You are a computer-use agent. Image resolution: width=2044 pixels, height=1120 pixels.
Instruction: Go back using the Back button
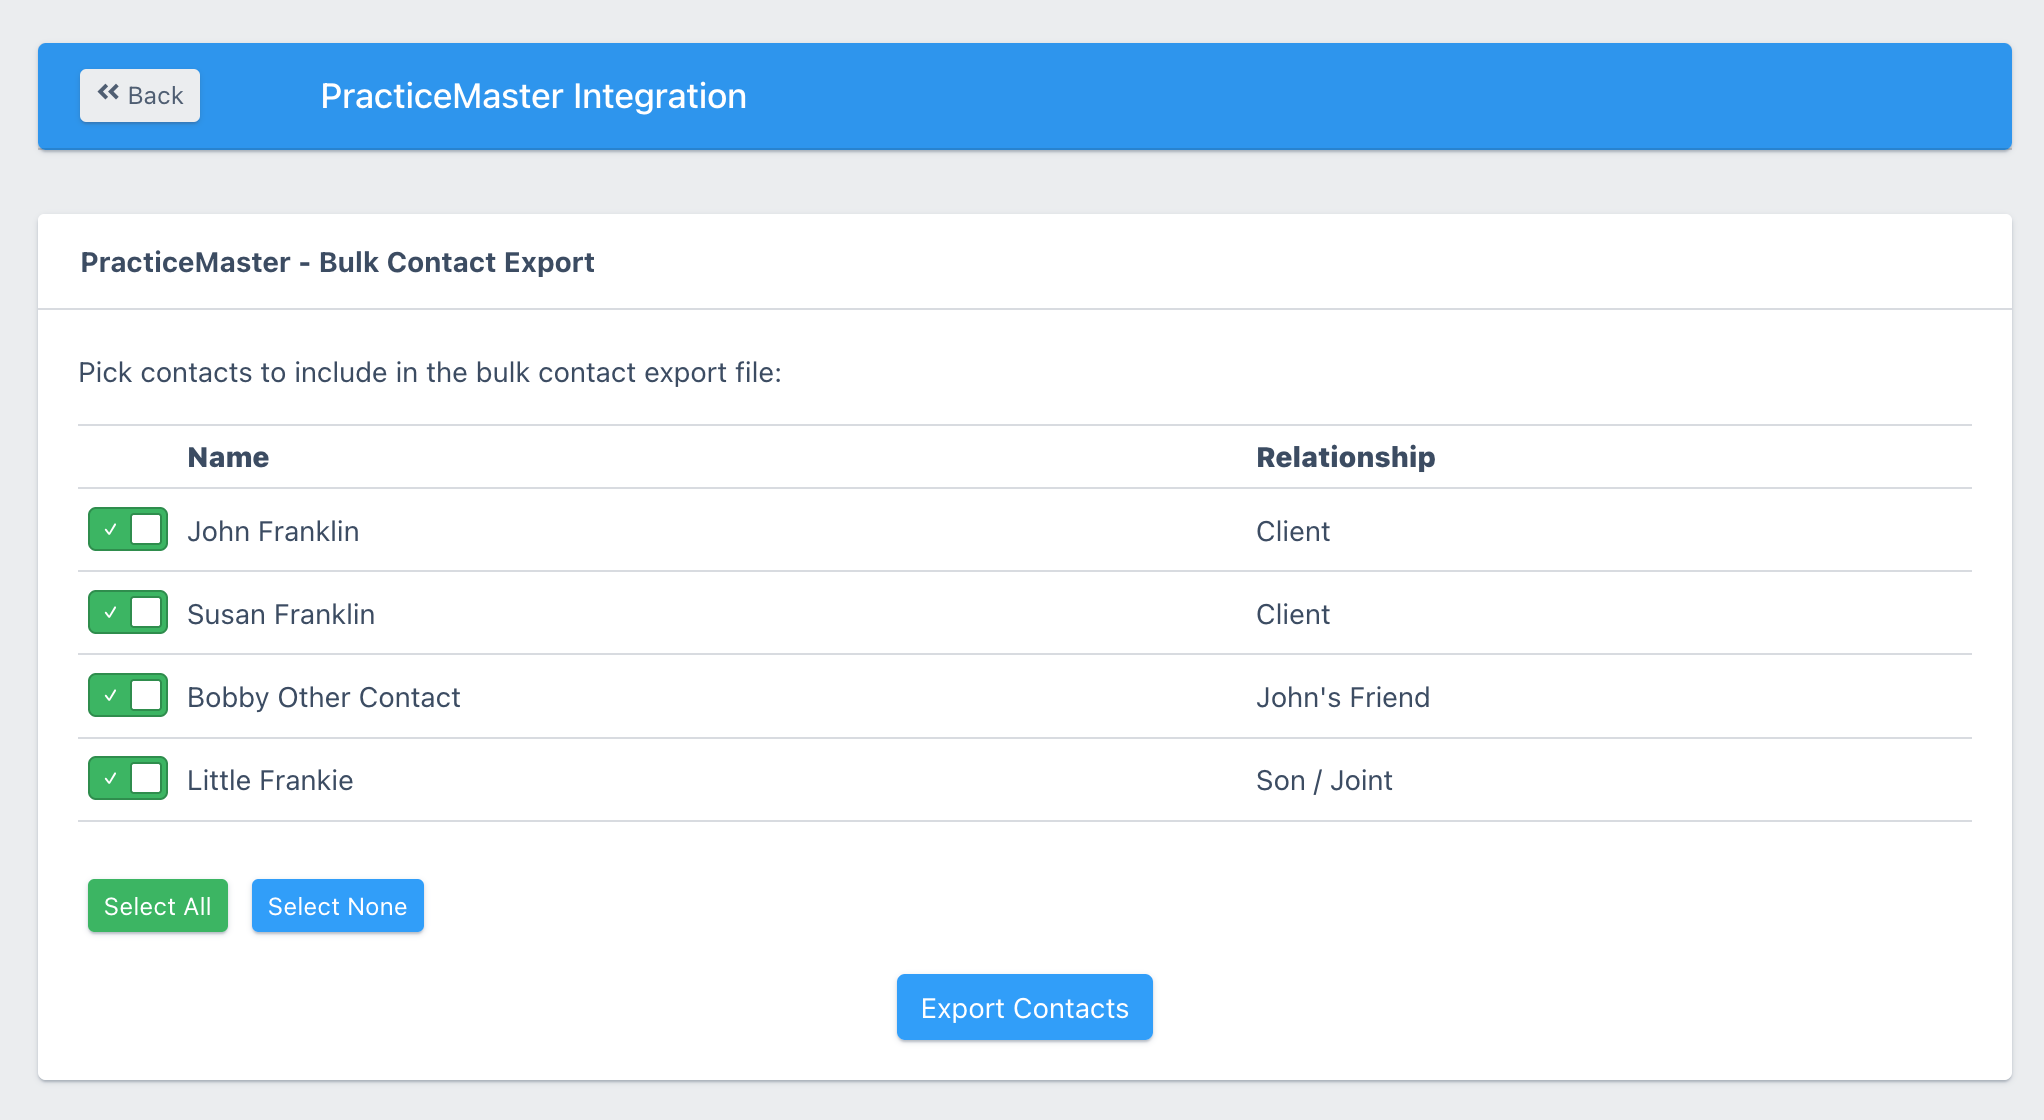point(140,95)
